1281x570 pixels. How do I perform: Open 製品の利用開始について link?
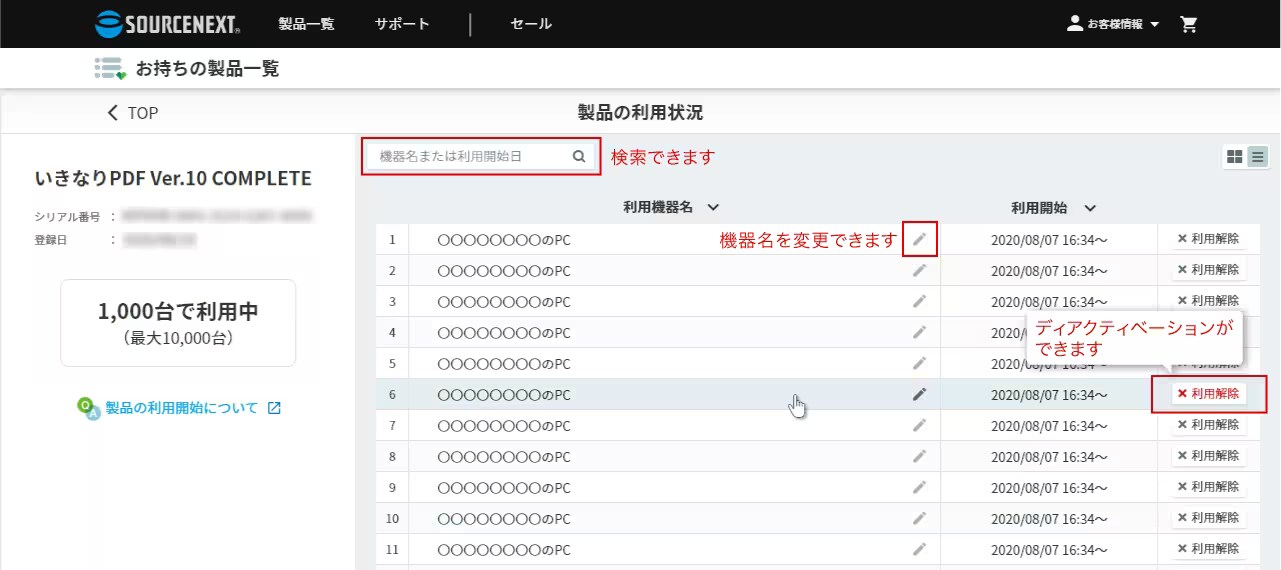click(182, 408)
